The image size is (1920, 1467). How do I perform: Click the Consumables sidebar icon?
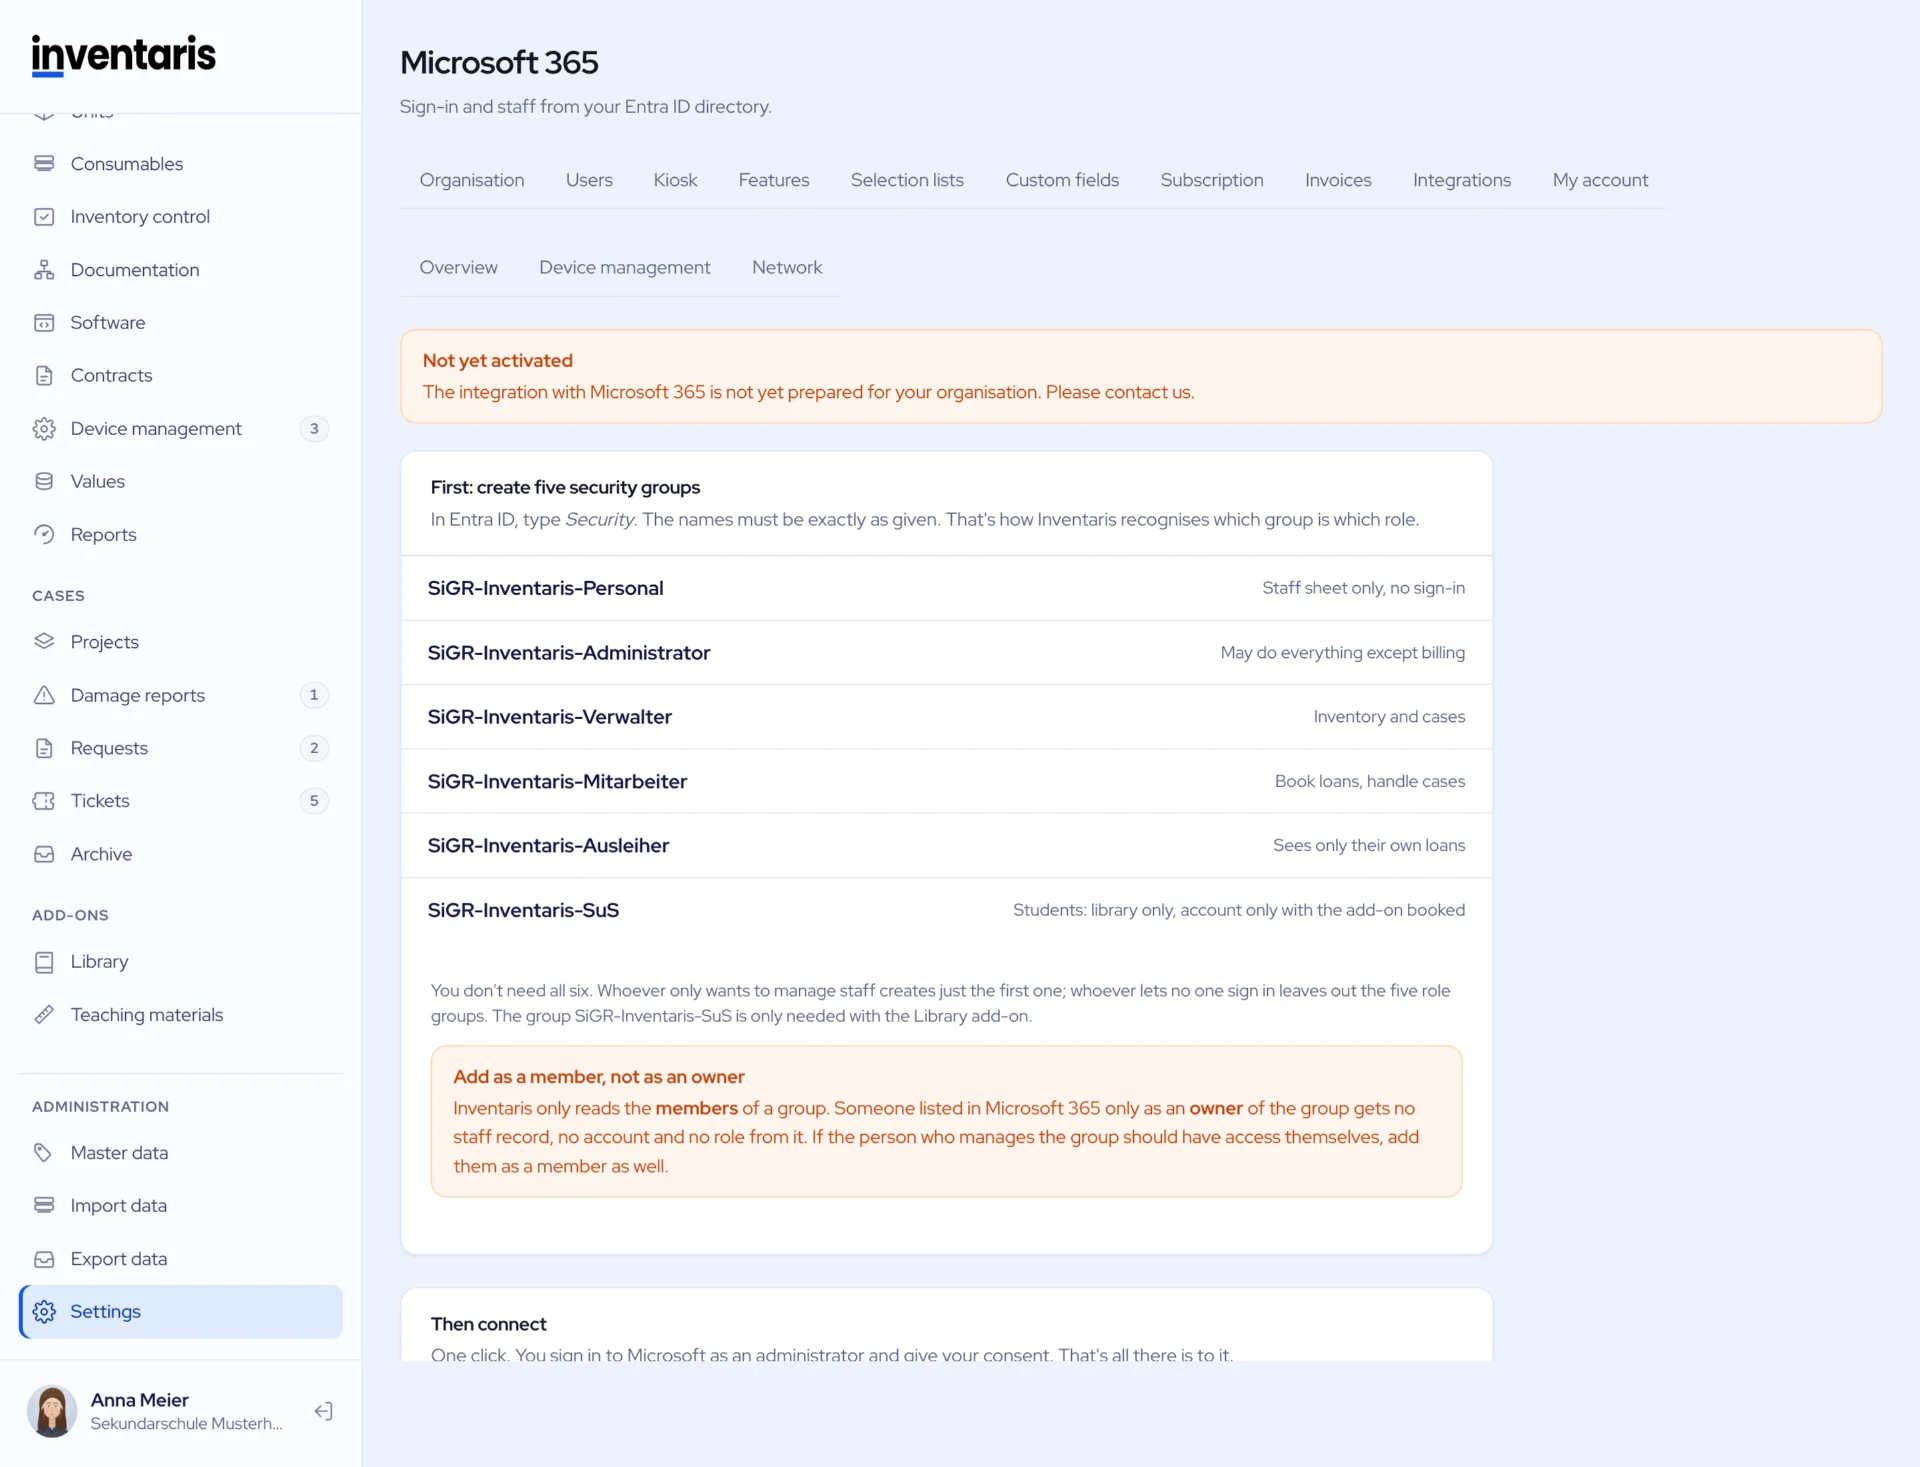point(44,163)
